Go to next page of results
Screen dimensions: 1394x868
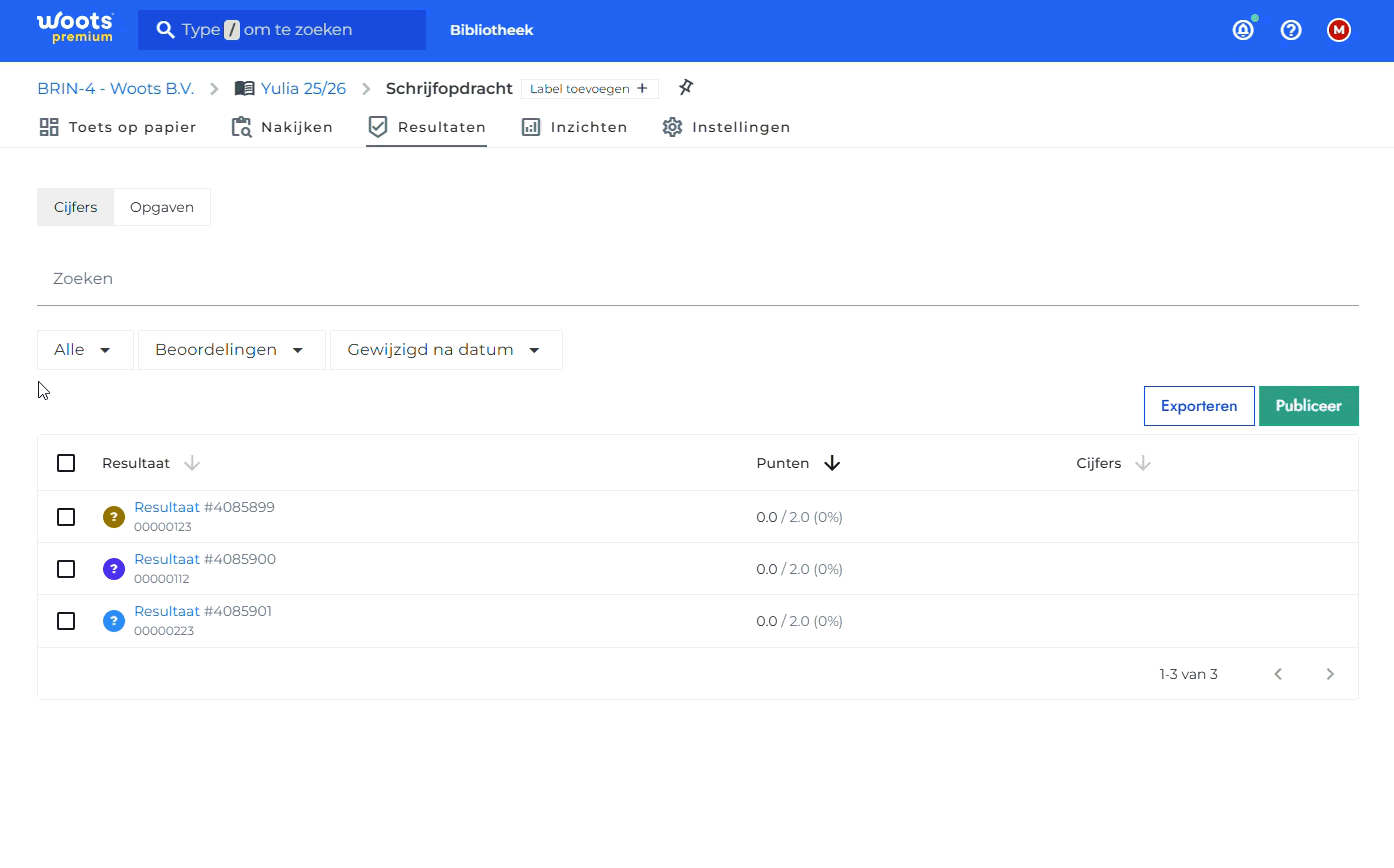(1330, 674)
